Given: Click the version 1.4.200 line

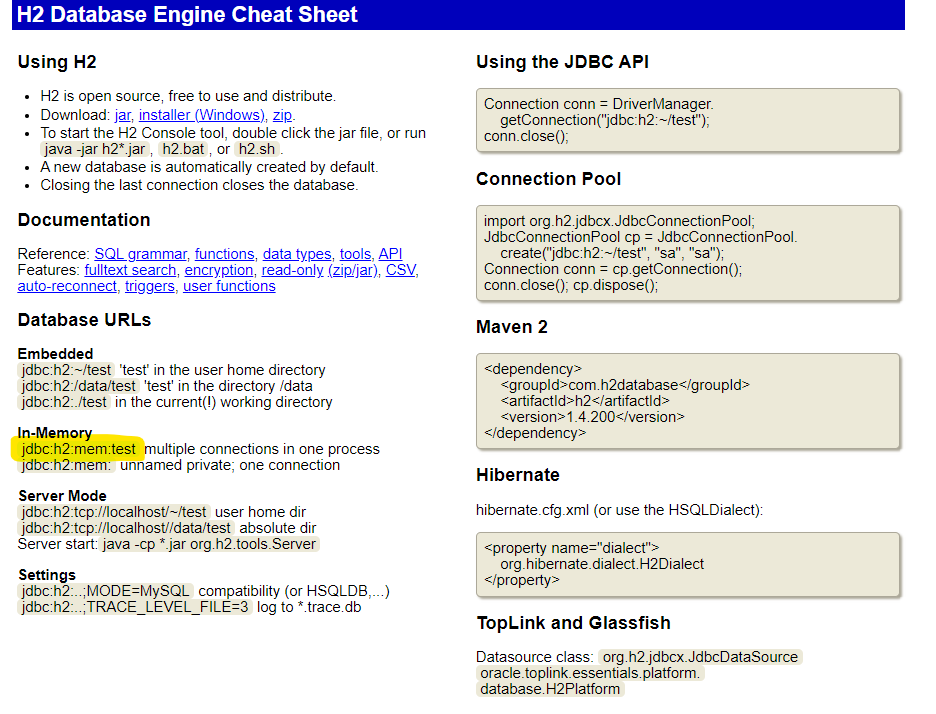Looking at the screenshot, I should point(593,417).
